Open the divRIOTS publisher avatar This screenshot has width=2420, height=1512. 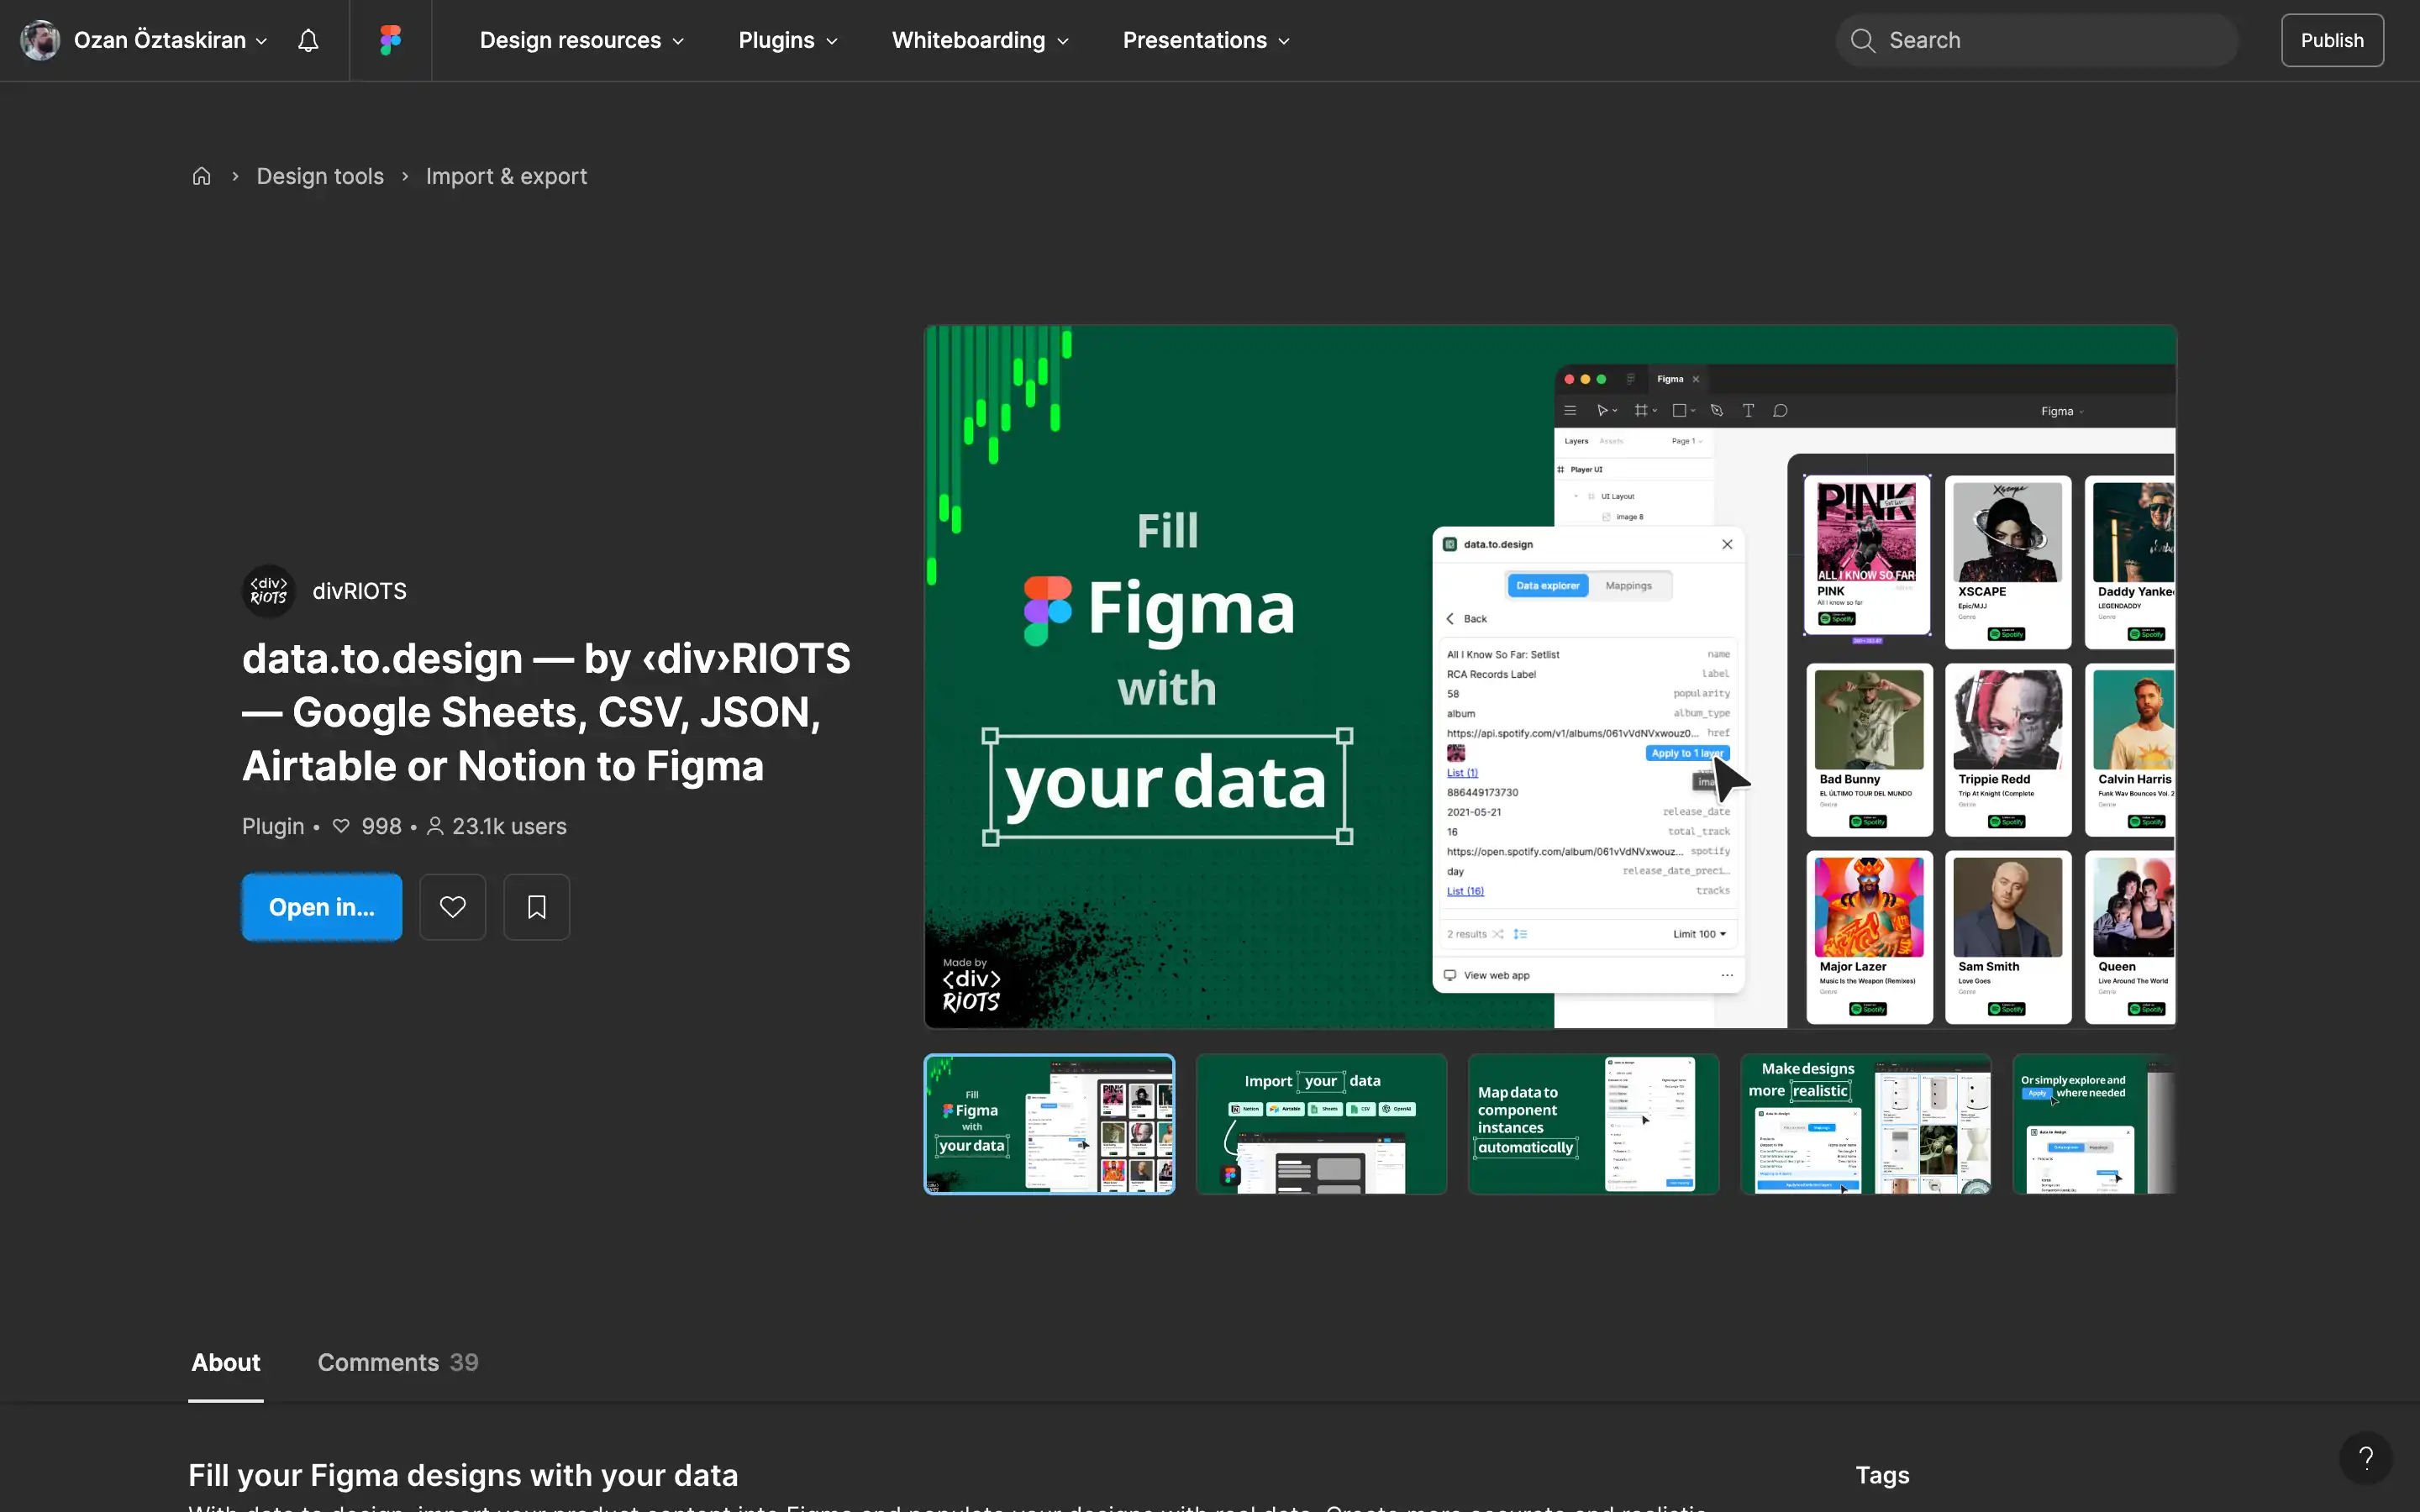tap(268, 591)
